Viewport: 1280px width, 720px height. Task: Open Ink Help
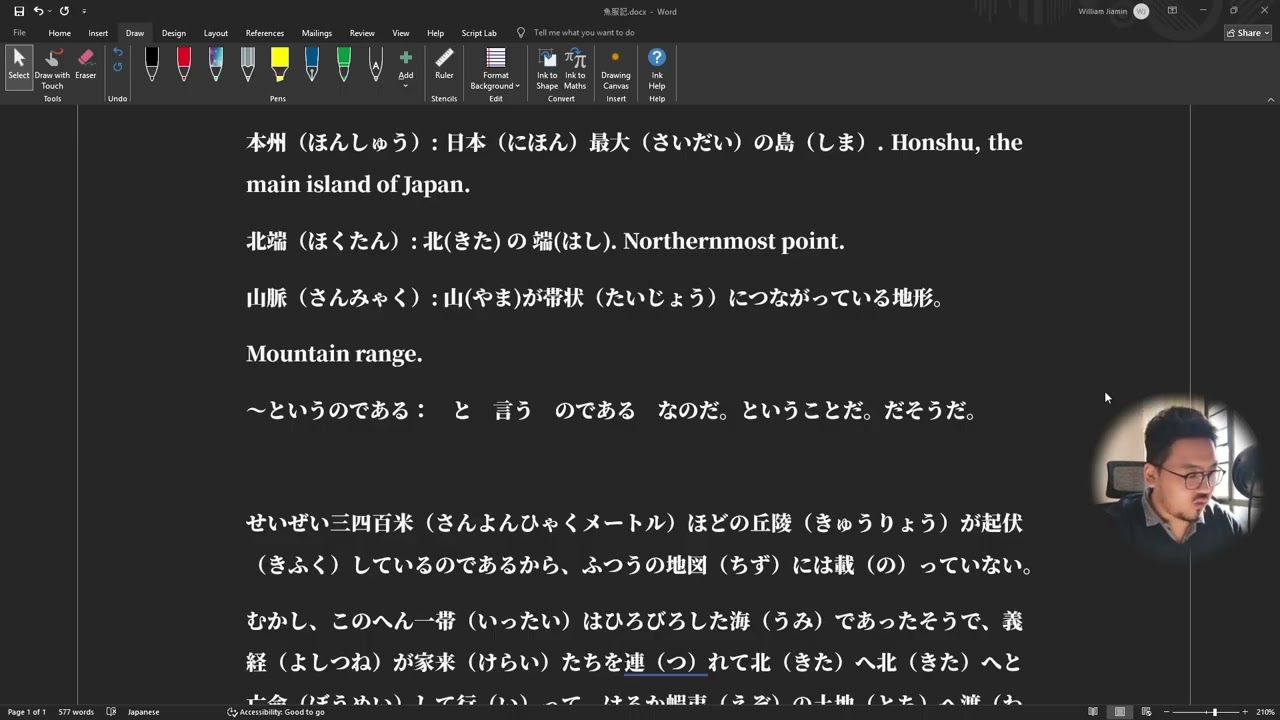pos(657,68)
